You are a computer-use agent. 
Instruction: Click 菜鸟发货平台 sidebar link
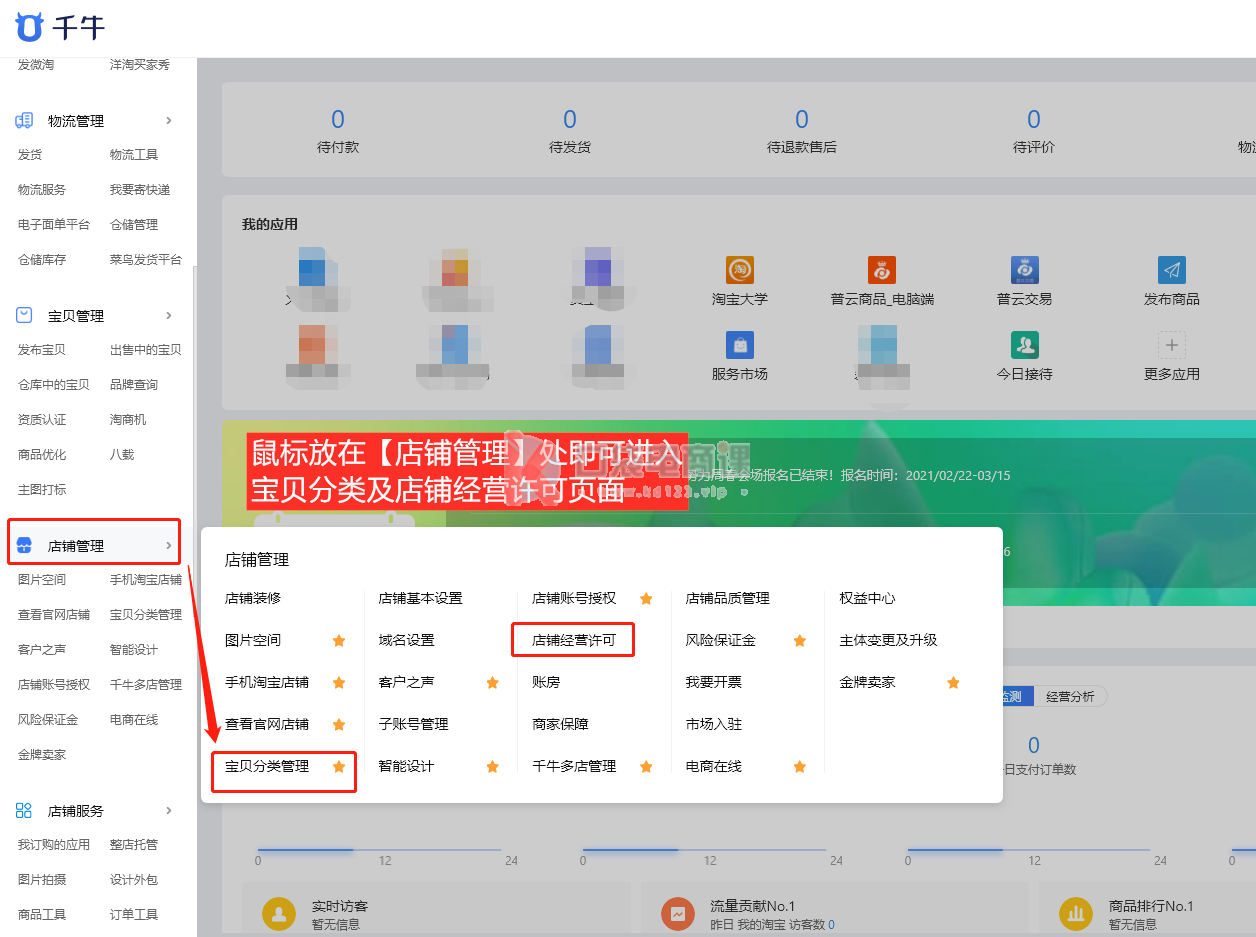146,260
